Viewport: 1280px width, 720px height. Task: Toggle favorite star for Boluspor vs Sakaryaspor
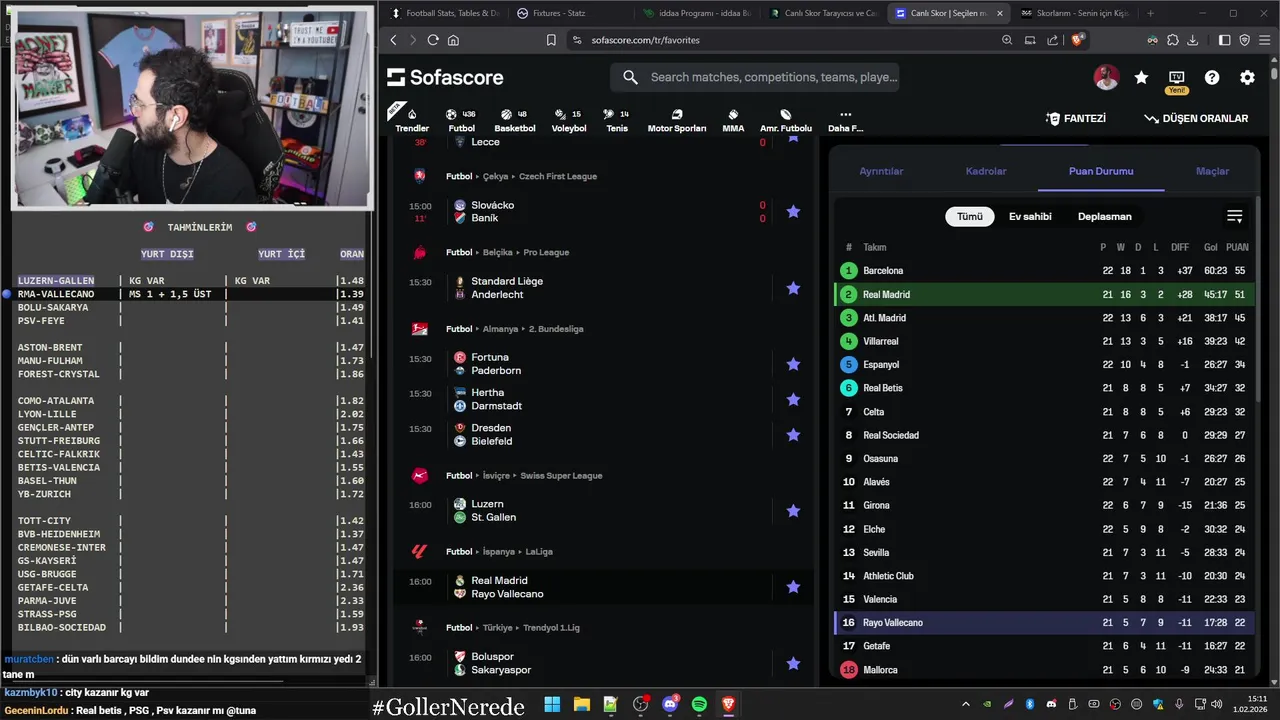[x=793, y=663]
